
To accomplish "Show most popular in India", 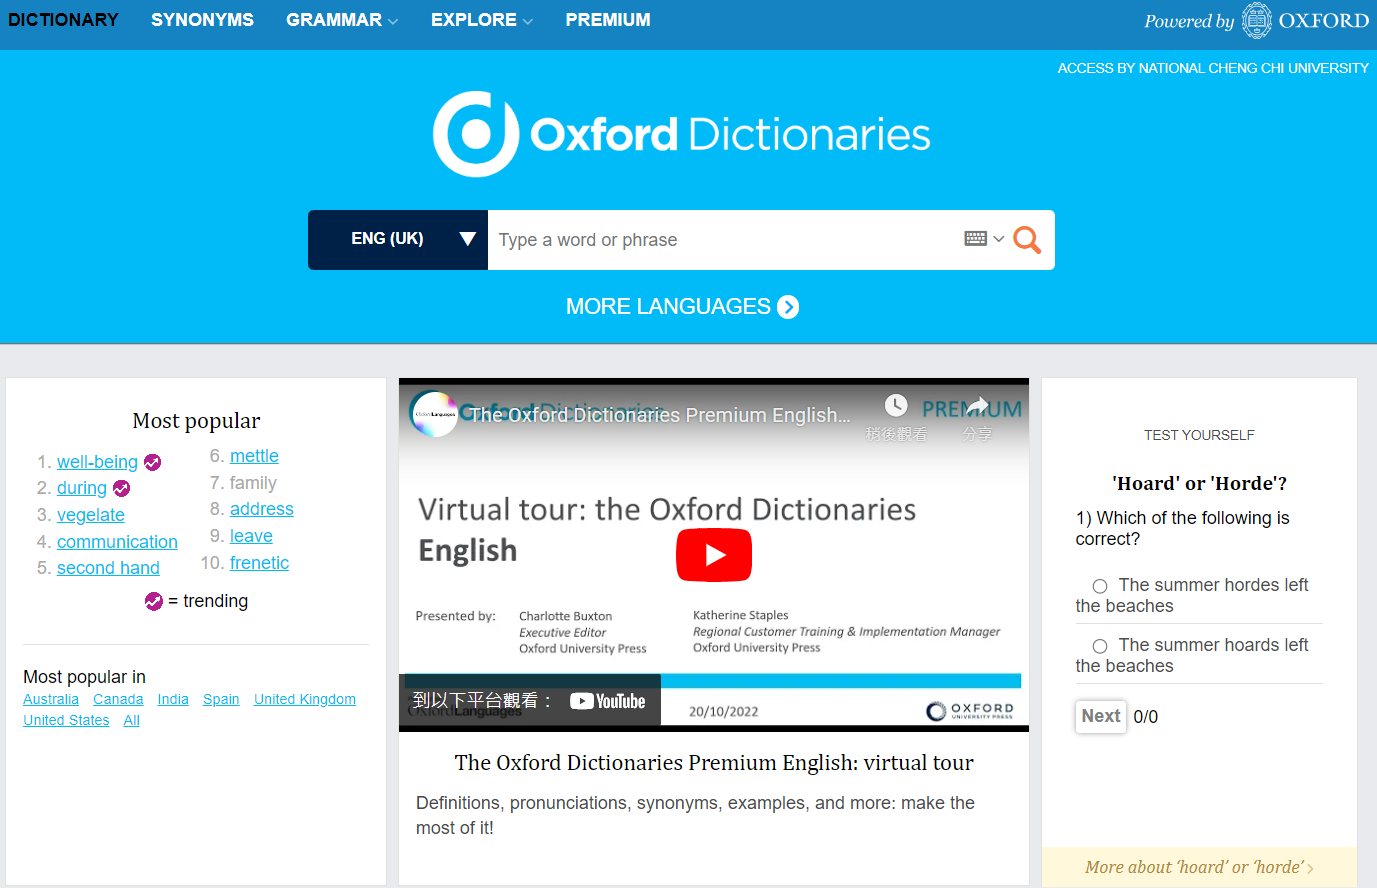I will pyautogui.click(x=173, y=699).
